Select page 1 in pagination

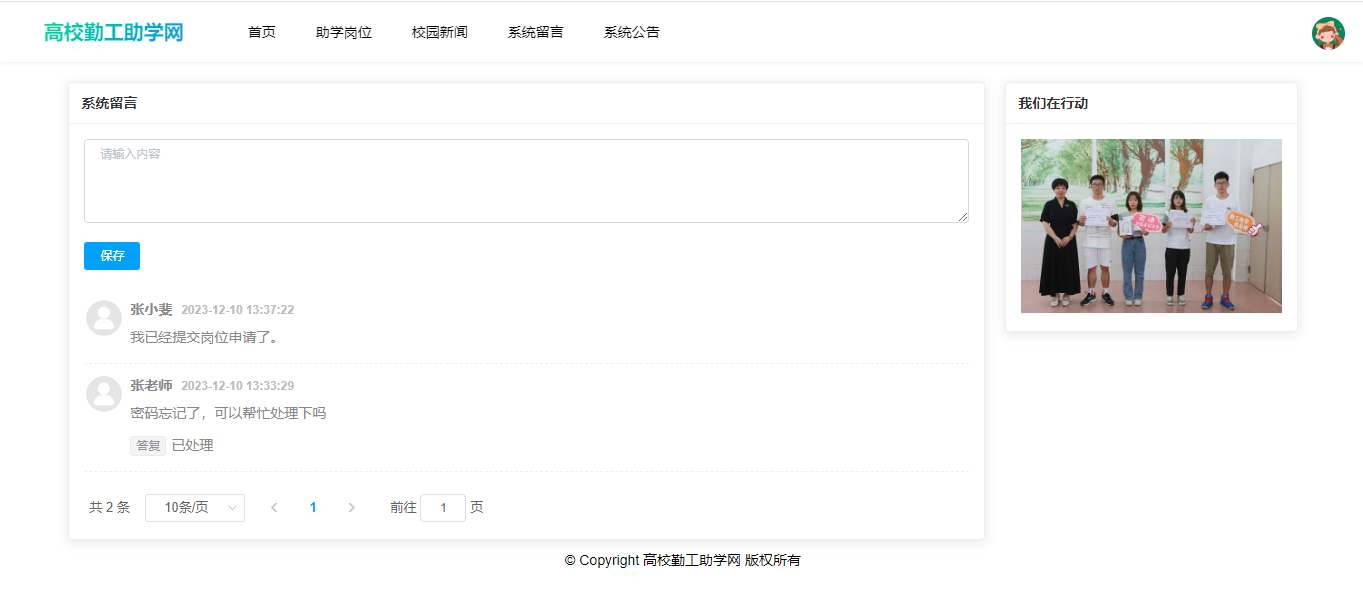click(313, 508)
